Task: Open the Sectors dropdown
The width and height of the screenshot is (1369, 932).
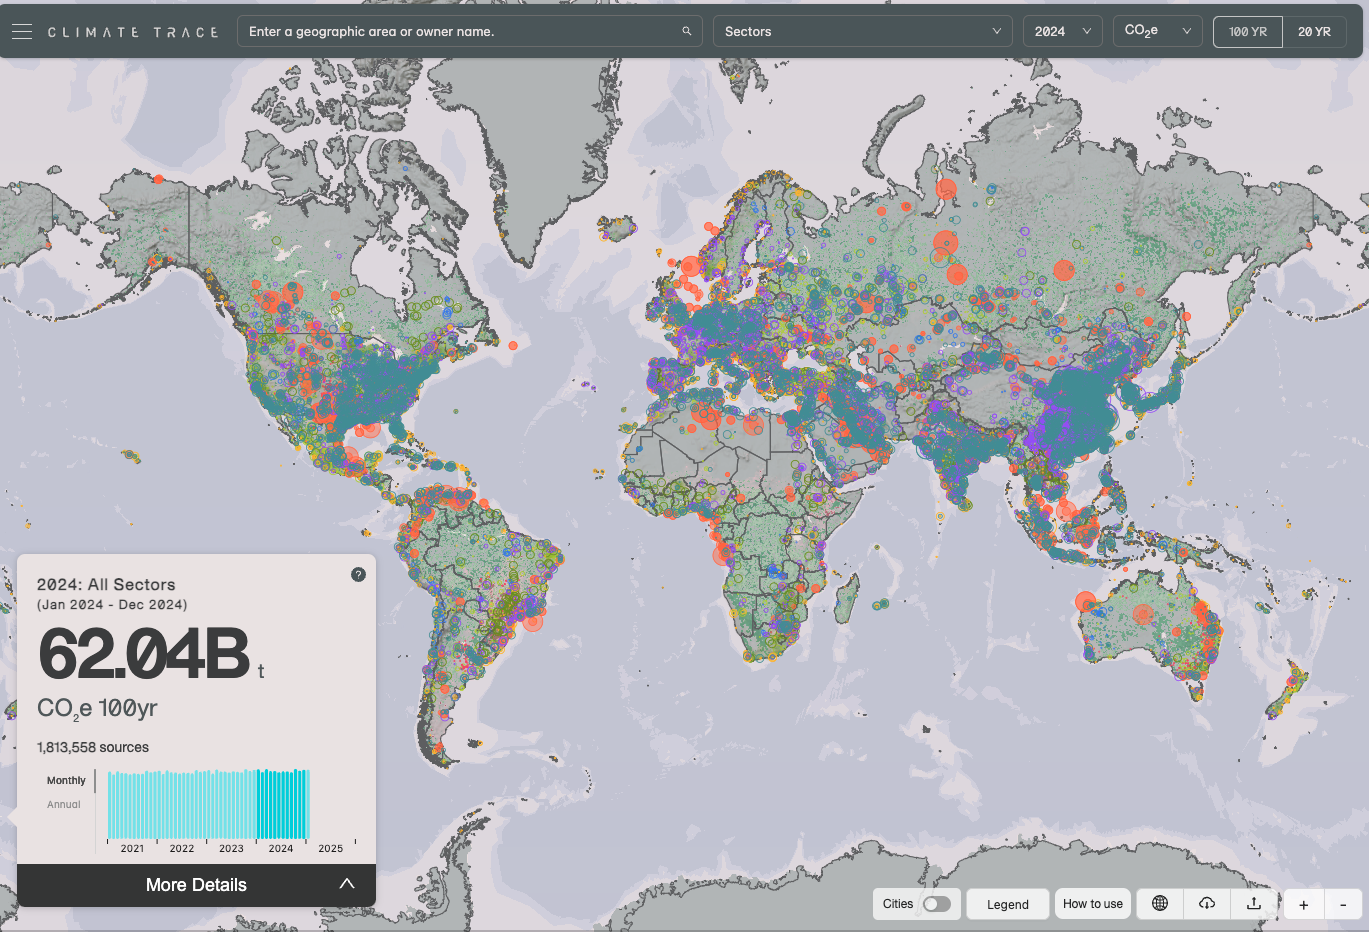Action: click(x=862, y=32)
